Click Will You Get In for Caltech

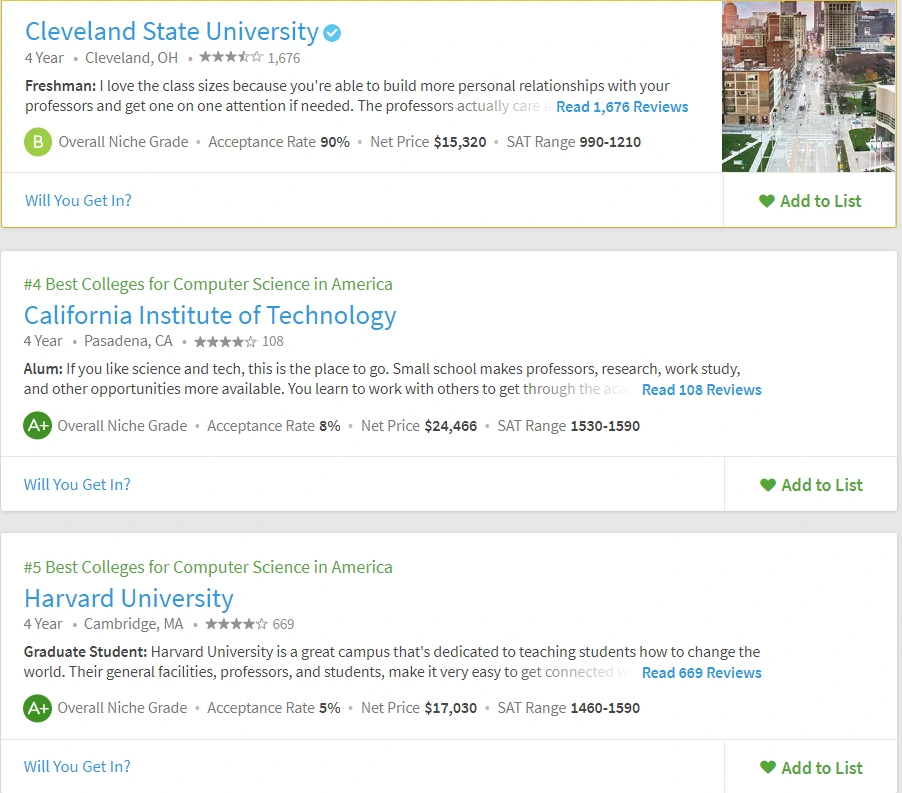[x=77, y=484]
